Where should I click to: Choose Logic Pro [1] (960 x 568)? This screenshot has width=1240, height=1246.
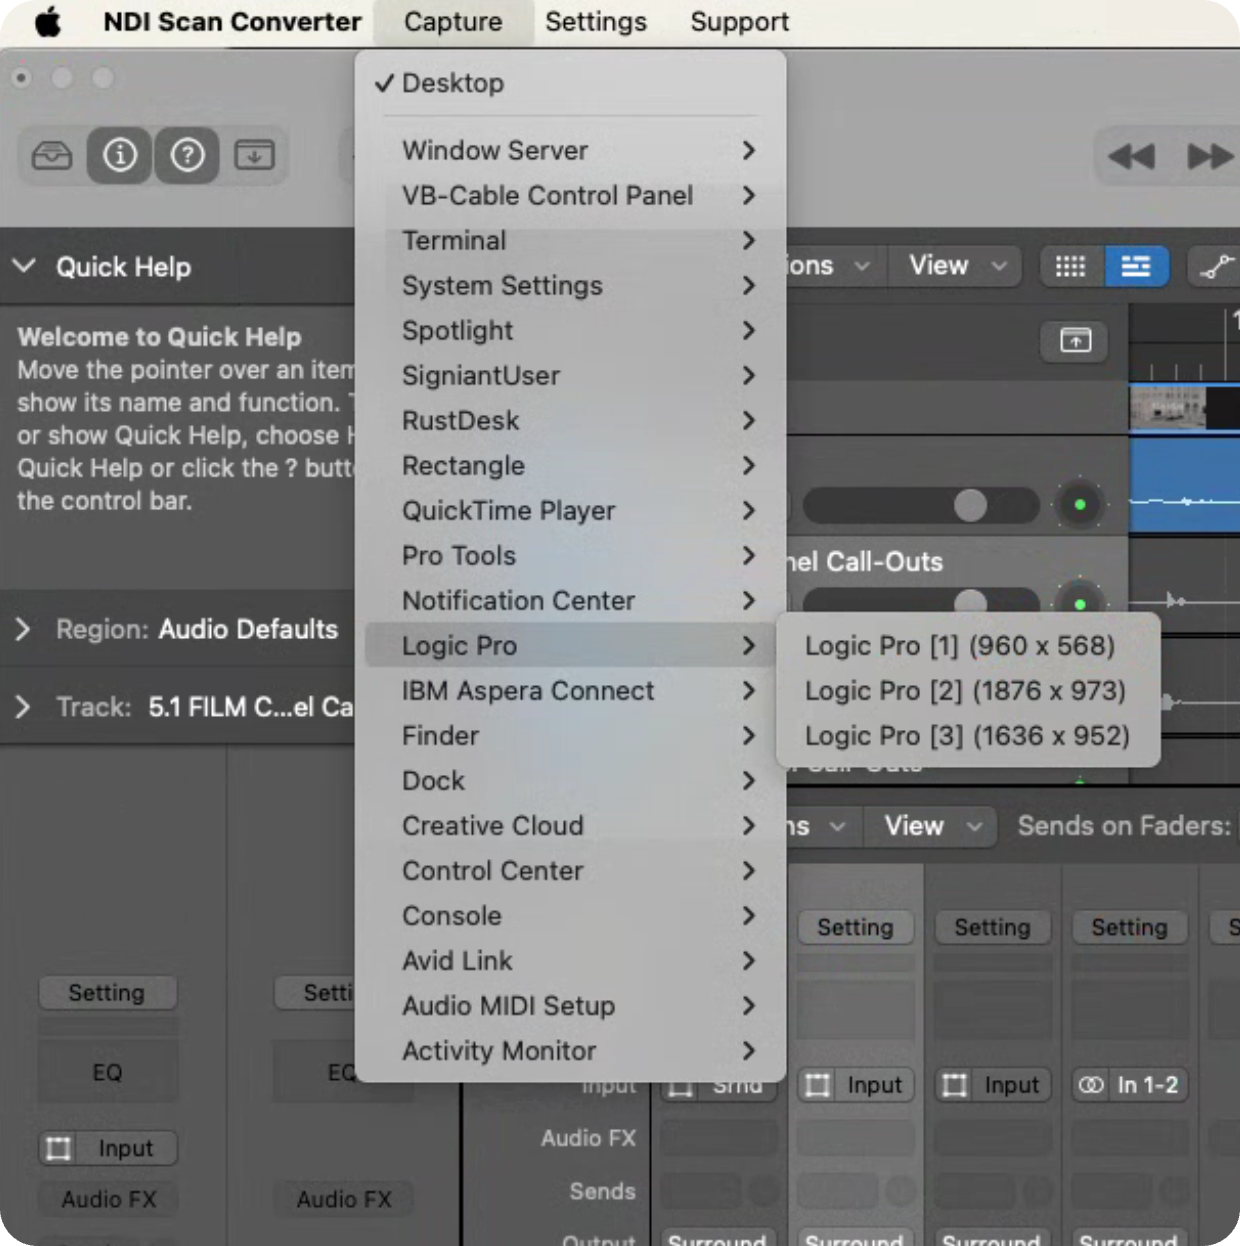click(968, 645)
